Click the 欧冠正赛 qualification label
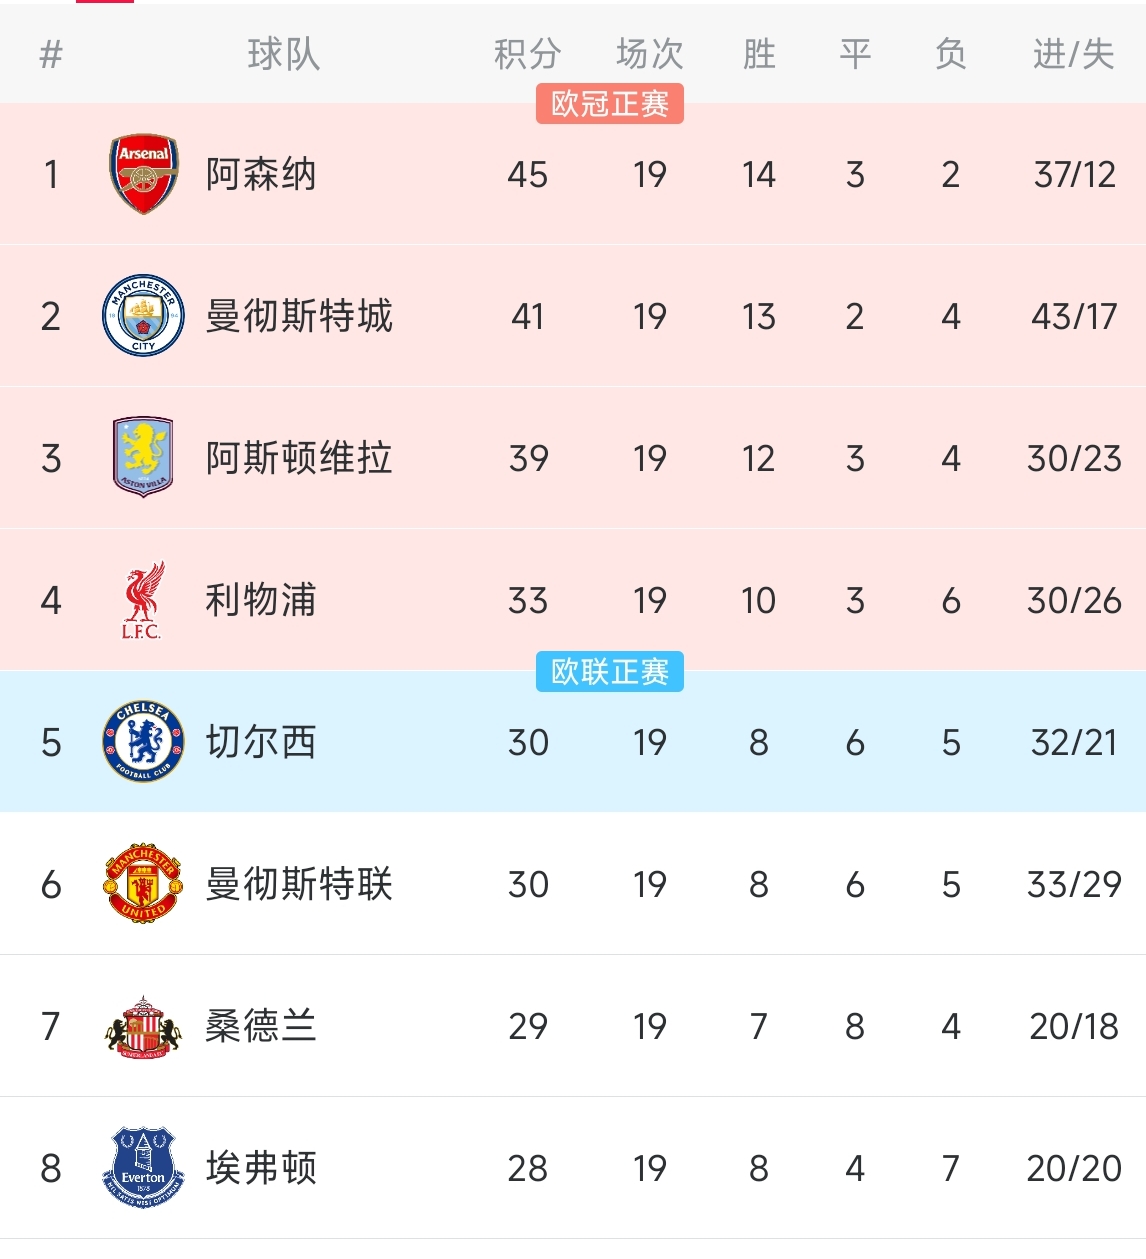 pos(609,103)
